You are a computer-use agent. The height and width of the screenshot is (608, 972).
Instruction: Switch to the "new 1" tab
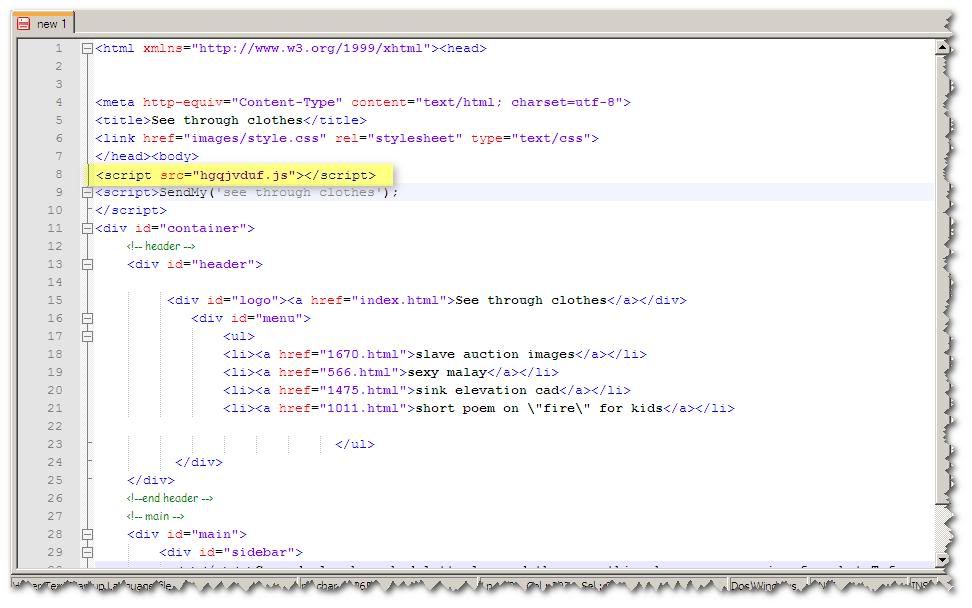(x=43, y=24)
